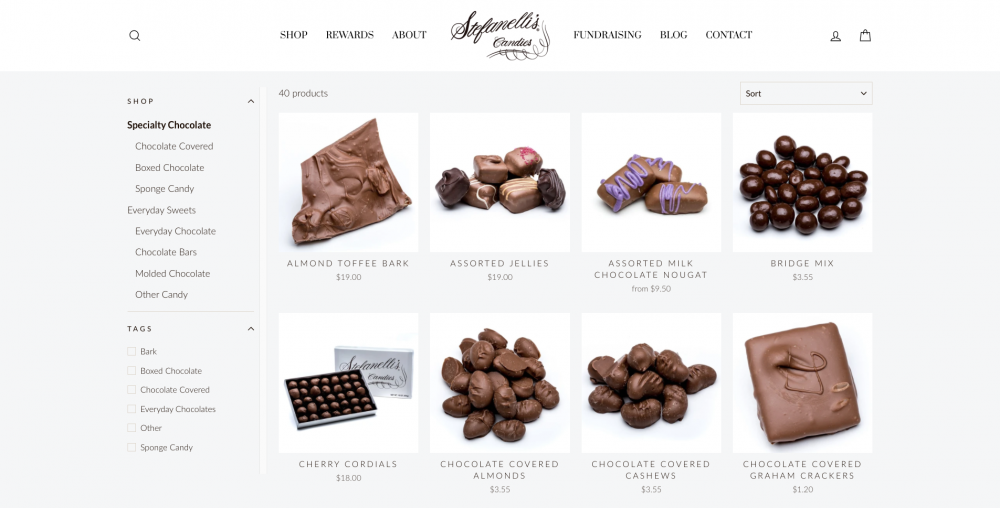Open the search magnifier icon
1000x508 pixels.
tap(135, 36)
